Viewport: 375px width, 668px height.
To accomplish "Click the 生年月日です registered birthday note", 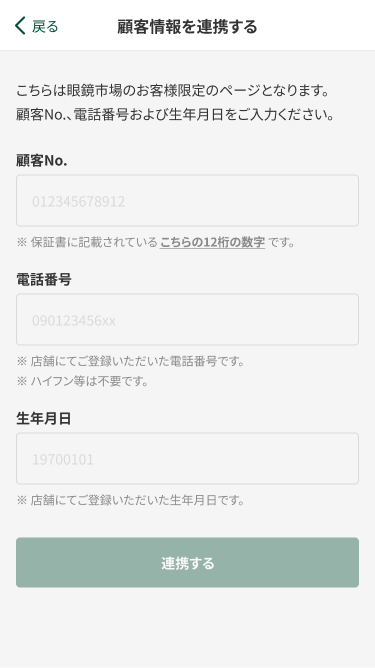I will tap(131, 500).
